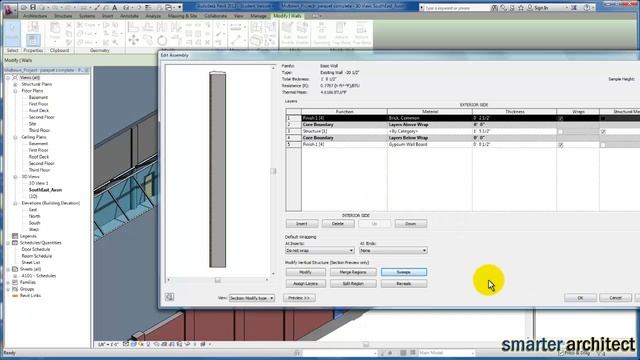Toggle Wraps checkbox for Gypsum Wall Board layer
The width and height of the screenshot is (640, 360).
coord(560,145)
